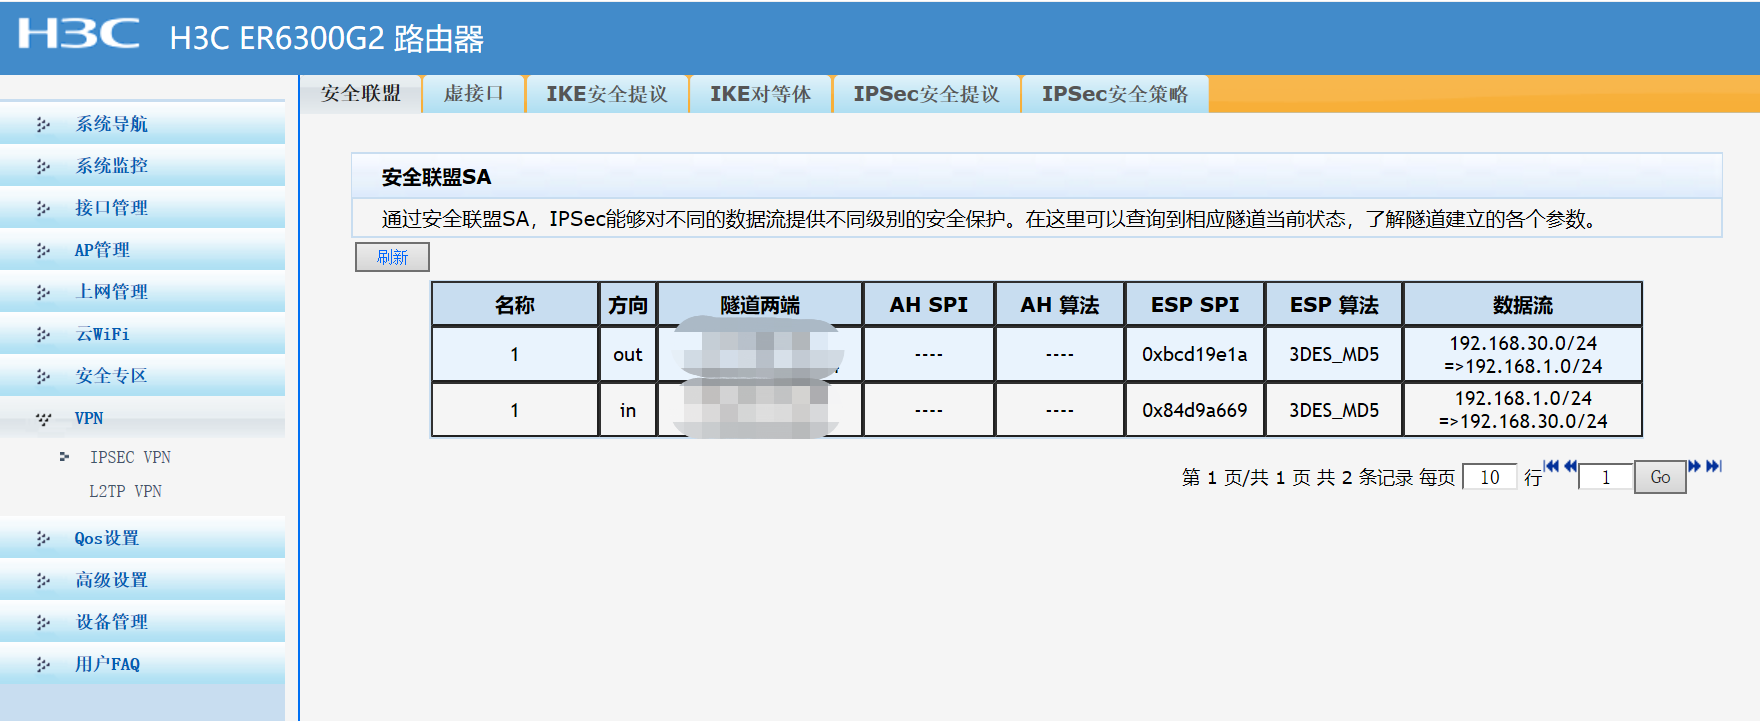1760x721 pixels.
Task: Click the ESP 算法 column header
Action: click(x=1334, y=305)
